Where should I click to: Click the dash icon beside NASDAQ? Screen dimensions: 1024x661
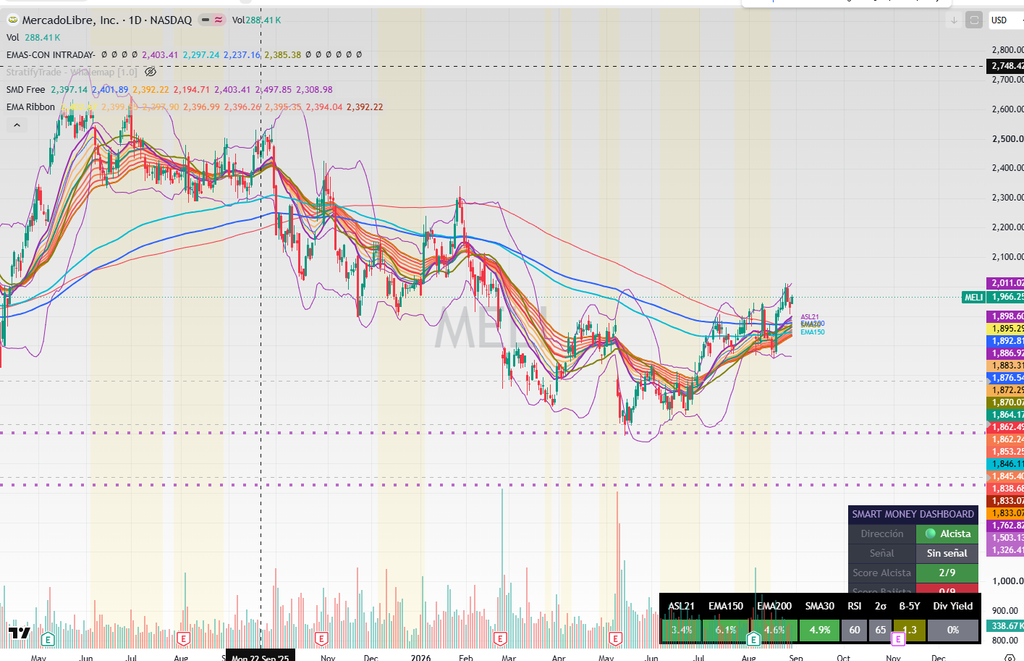205,20
